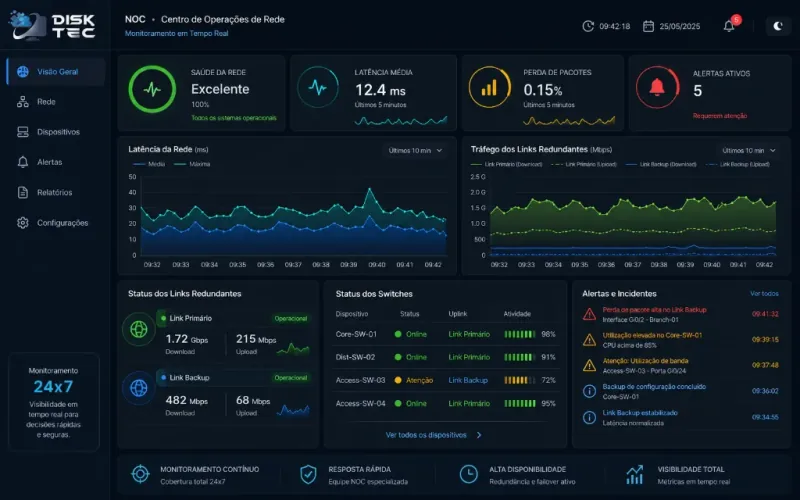
Task: Toggle Link Backup (Upload) legend entry
Action: click(x=737, y=164)
